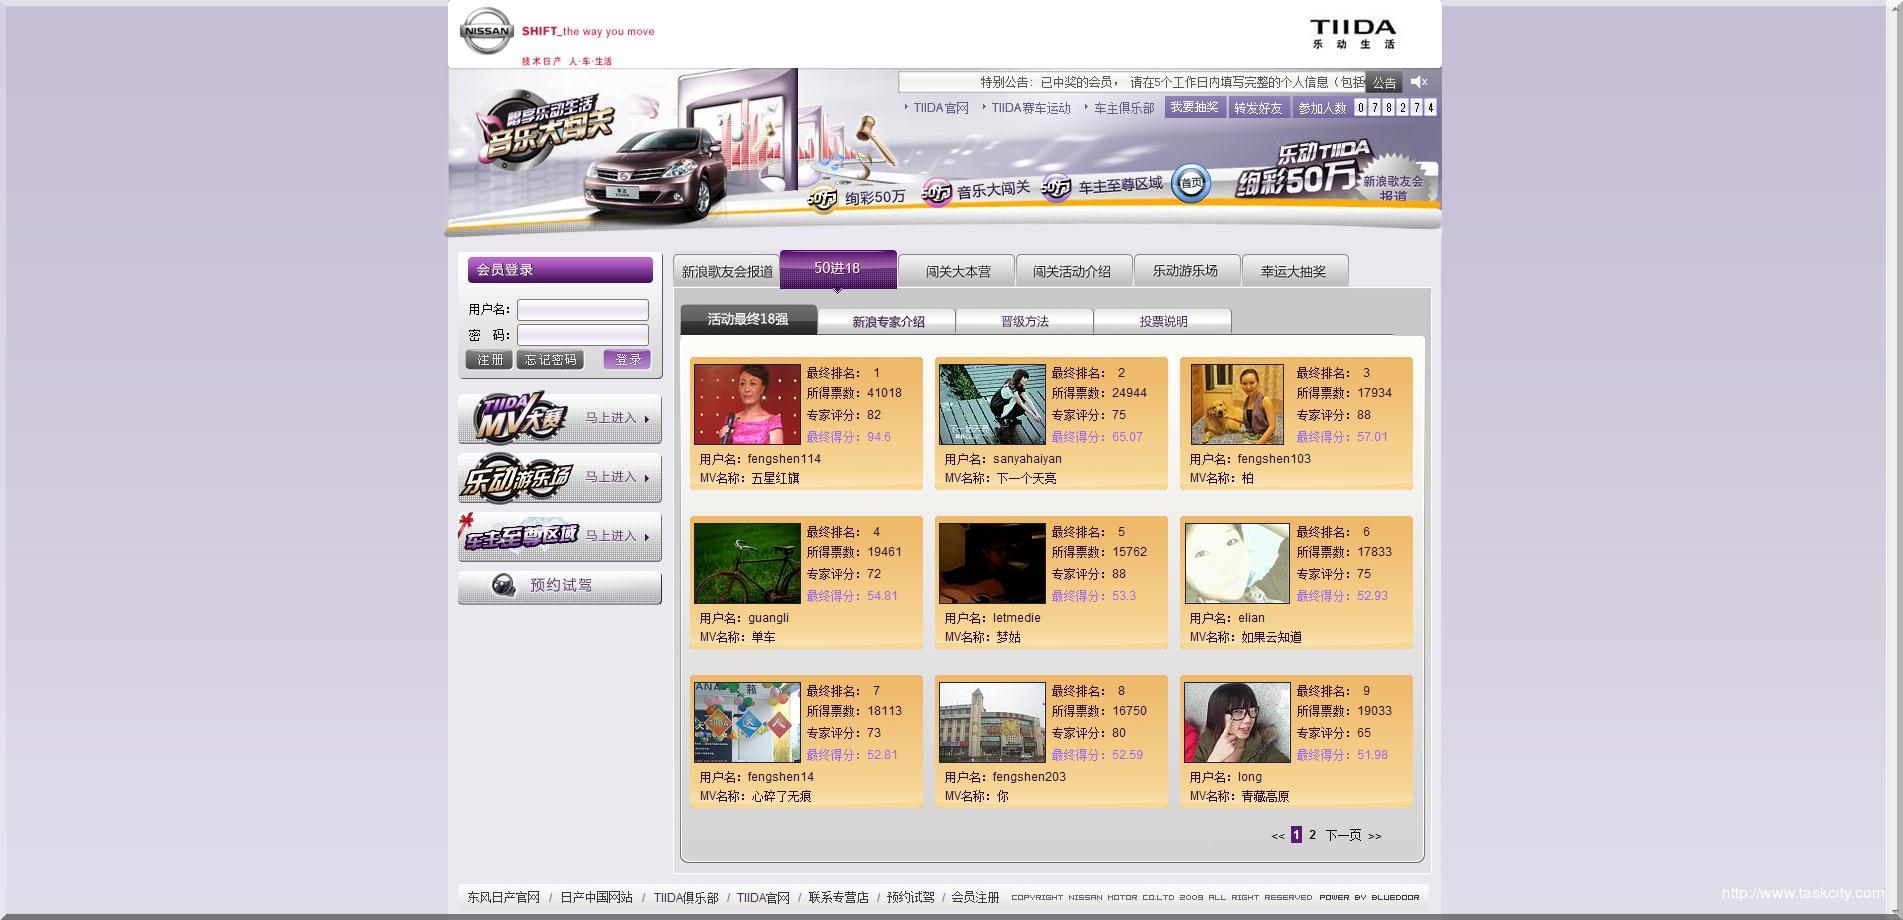
Task: Click the 注册 register button
Action: (490, 360)
